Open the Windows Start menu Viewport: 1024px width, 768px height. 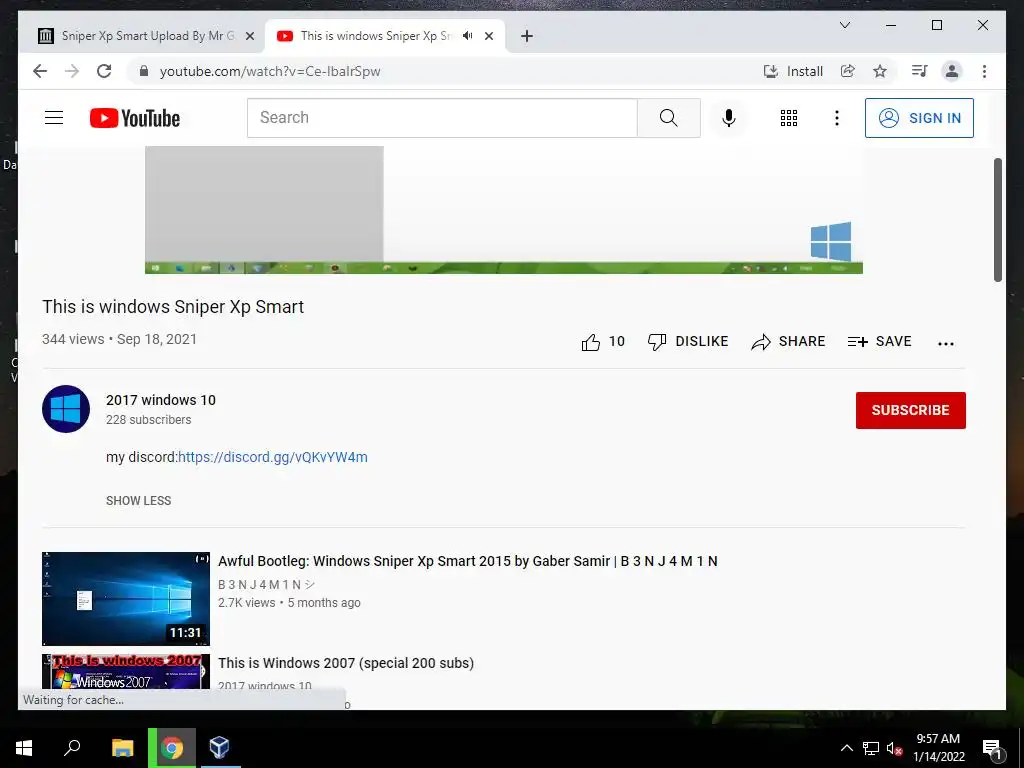[24, 748]
